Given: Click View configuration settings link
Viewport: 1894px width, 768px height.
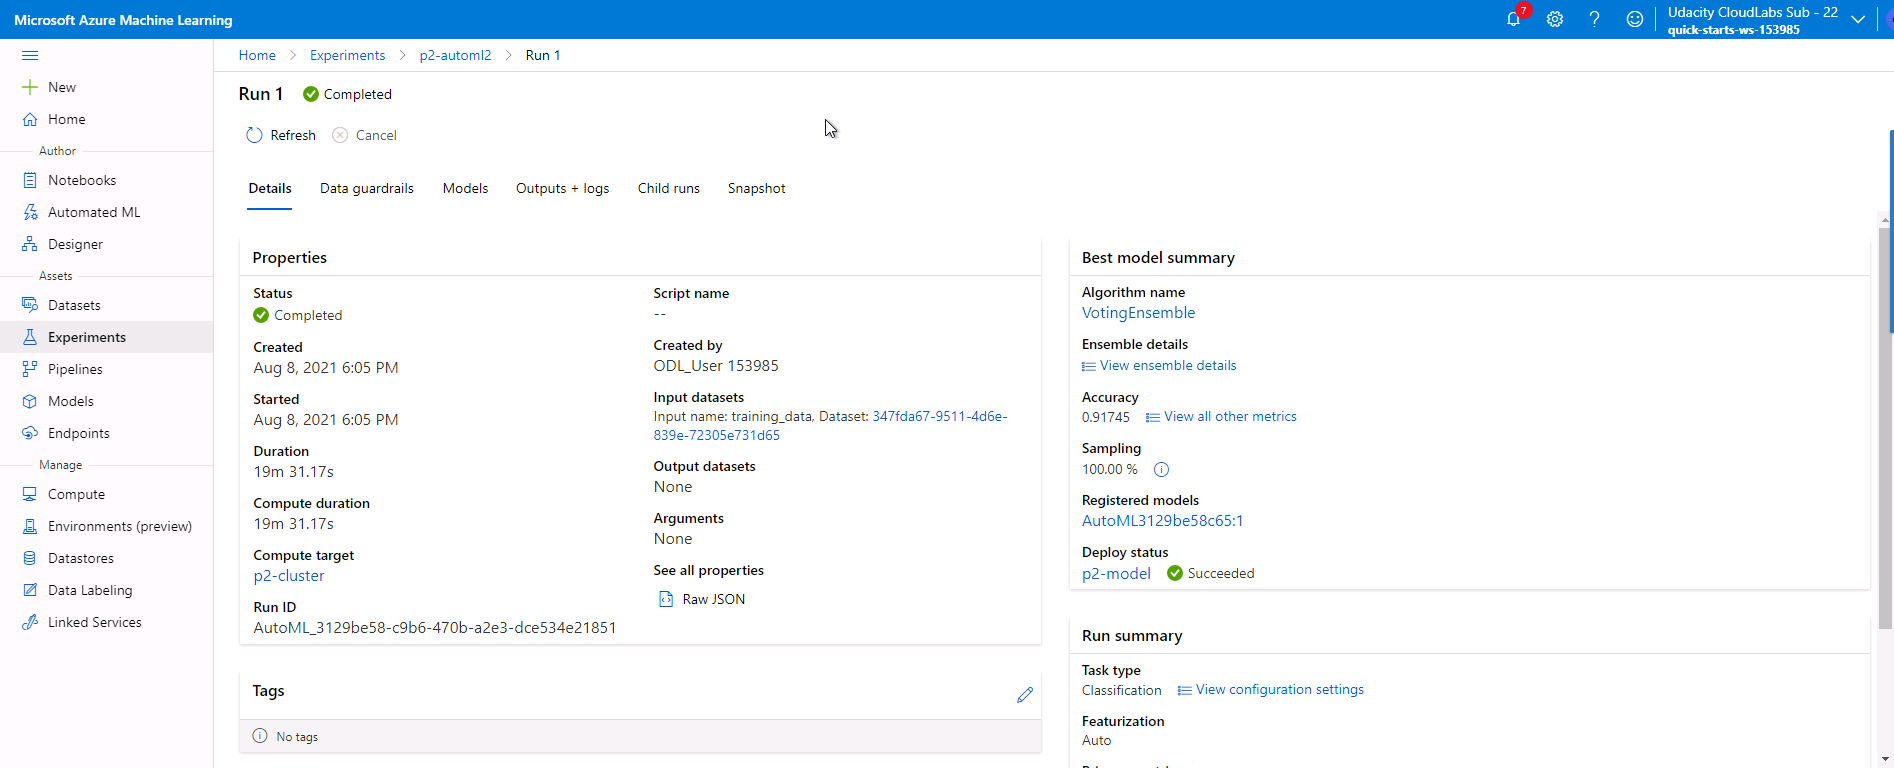Looking at the screenshot, I should tap(1279, 690).
